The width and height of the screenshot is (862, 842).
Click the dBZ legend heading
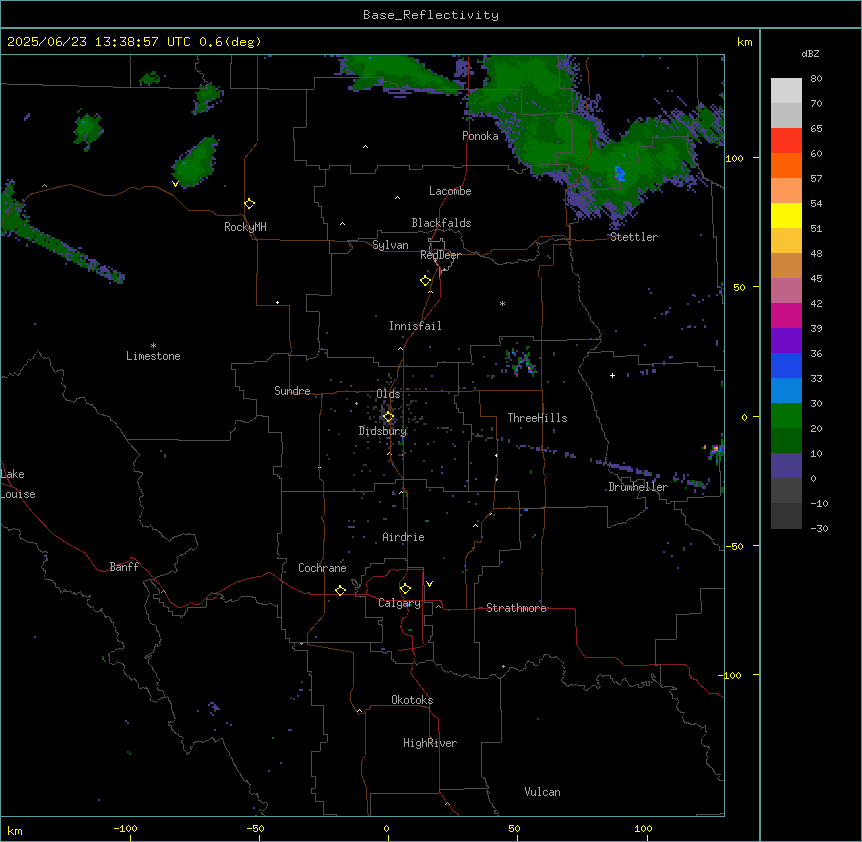tap(810, 54)
